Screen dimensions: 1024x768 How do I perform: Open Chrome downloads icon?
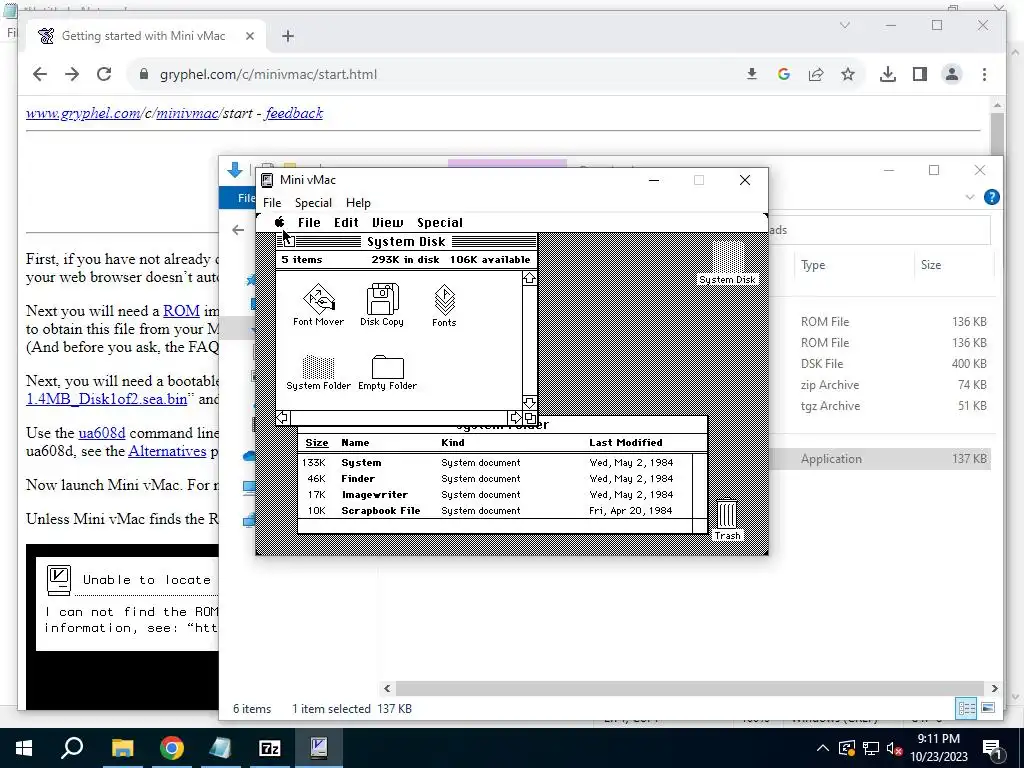(x=888, y=74)
